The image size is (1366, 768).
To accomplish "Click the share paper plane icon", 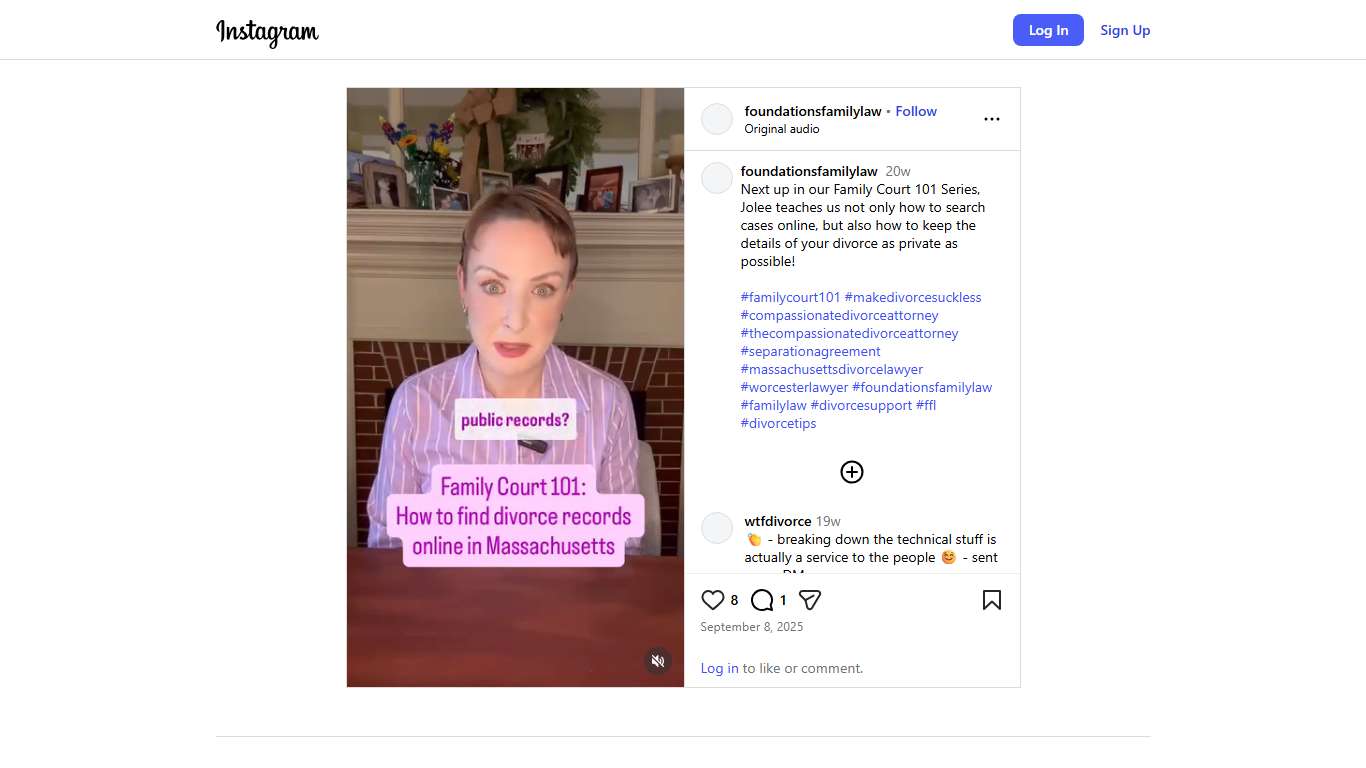I will coord(810,600).
